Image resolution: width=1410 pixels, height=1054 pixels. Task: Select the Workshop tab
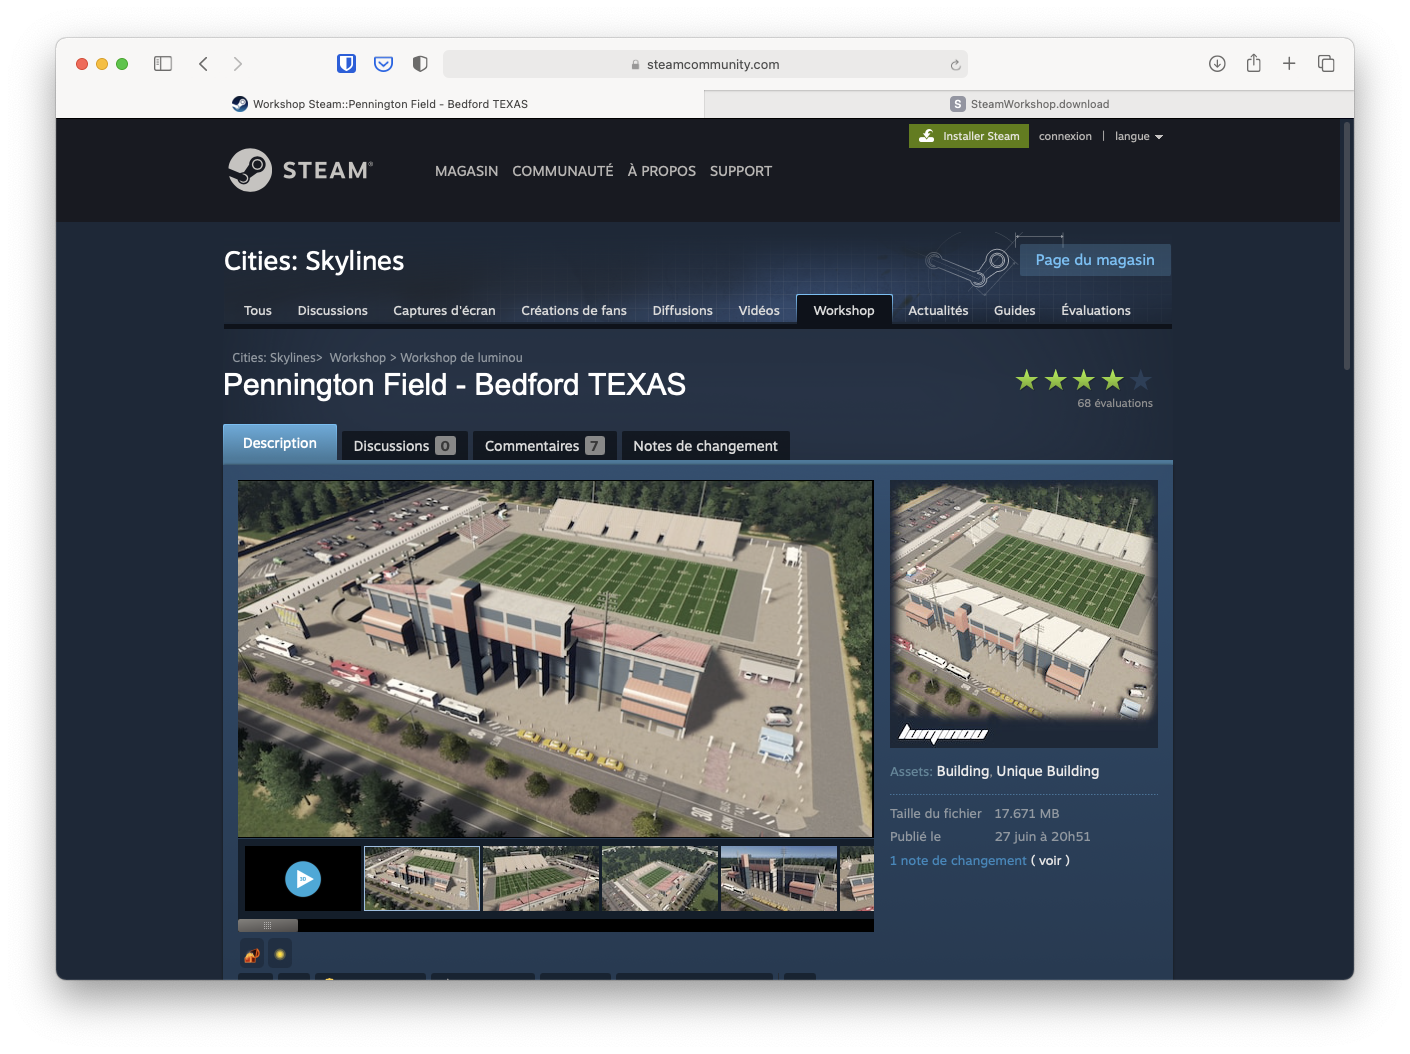tap(844, 310)
